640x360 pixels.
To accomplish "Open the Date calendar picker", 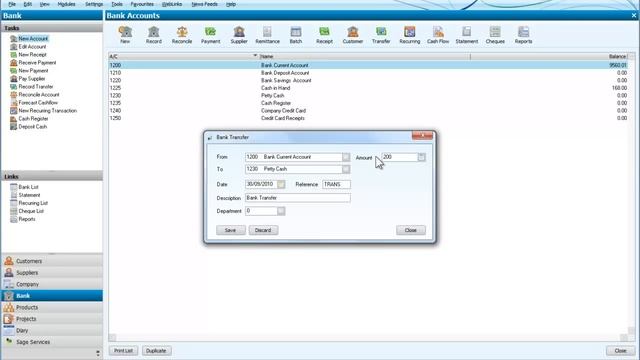I will point(281,184).
